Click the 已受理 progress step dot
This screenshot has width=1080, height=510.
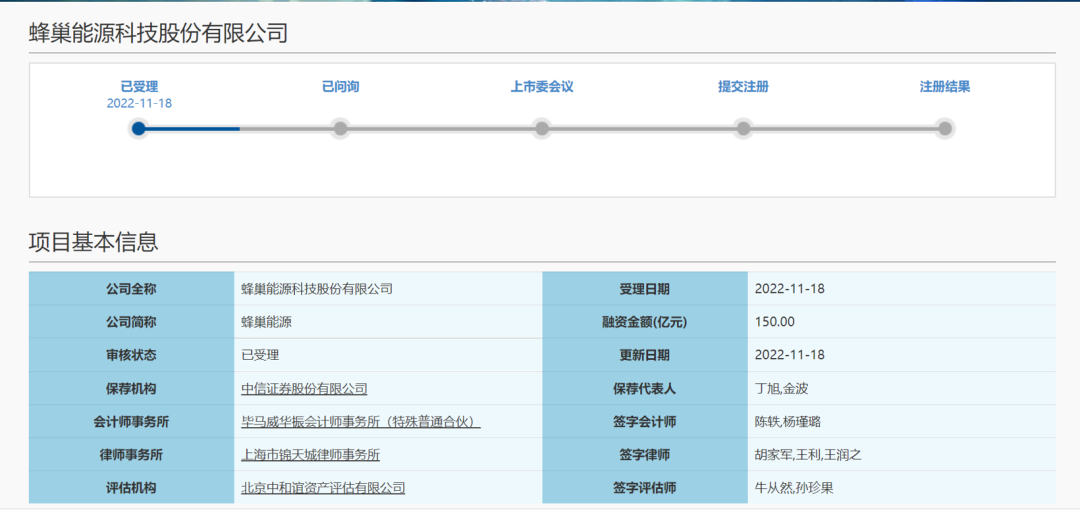coord(139,128)
